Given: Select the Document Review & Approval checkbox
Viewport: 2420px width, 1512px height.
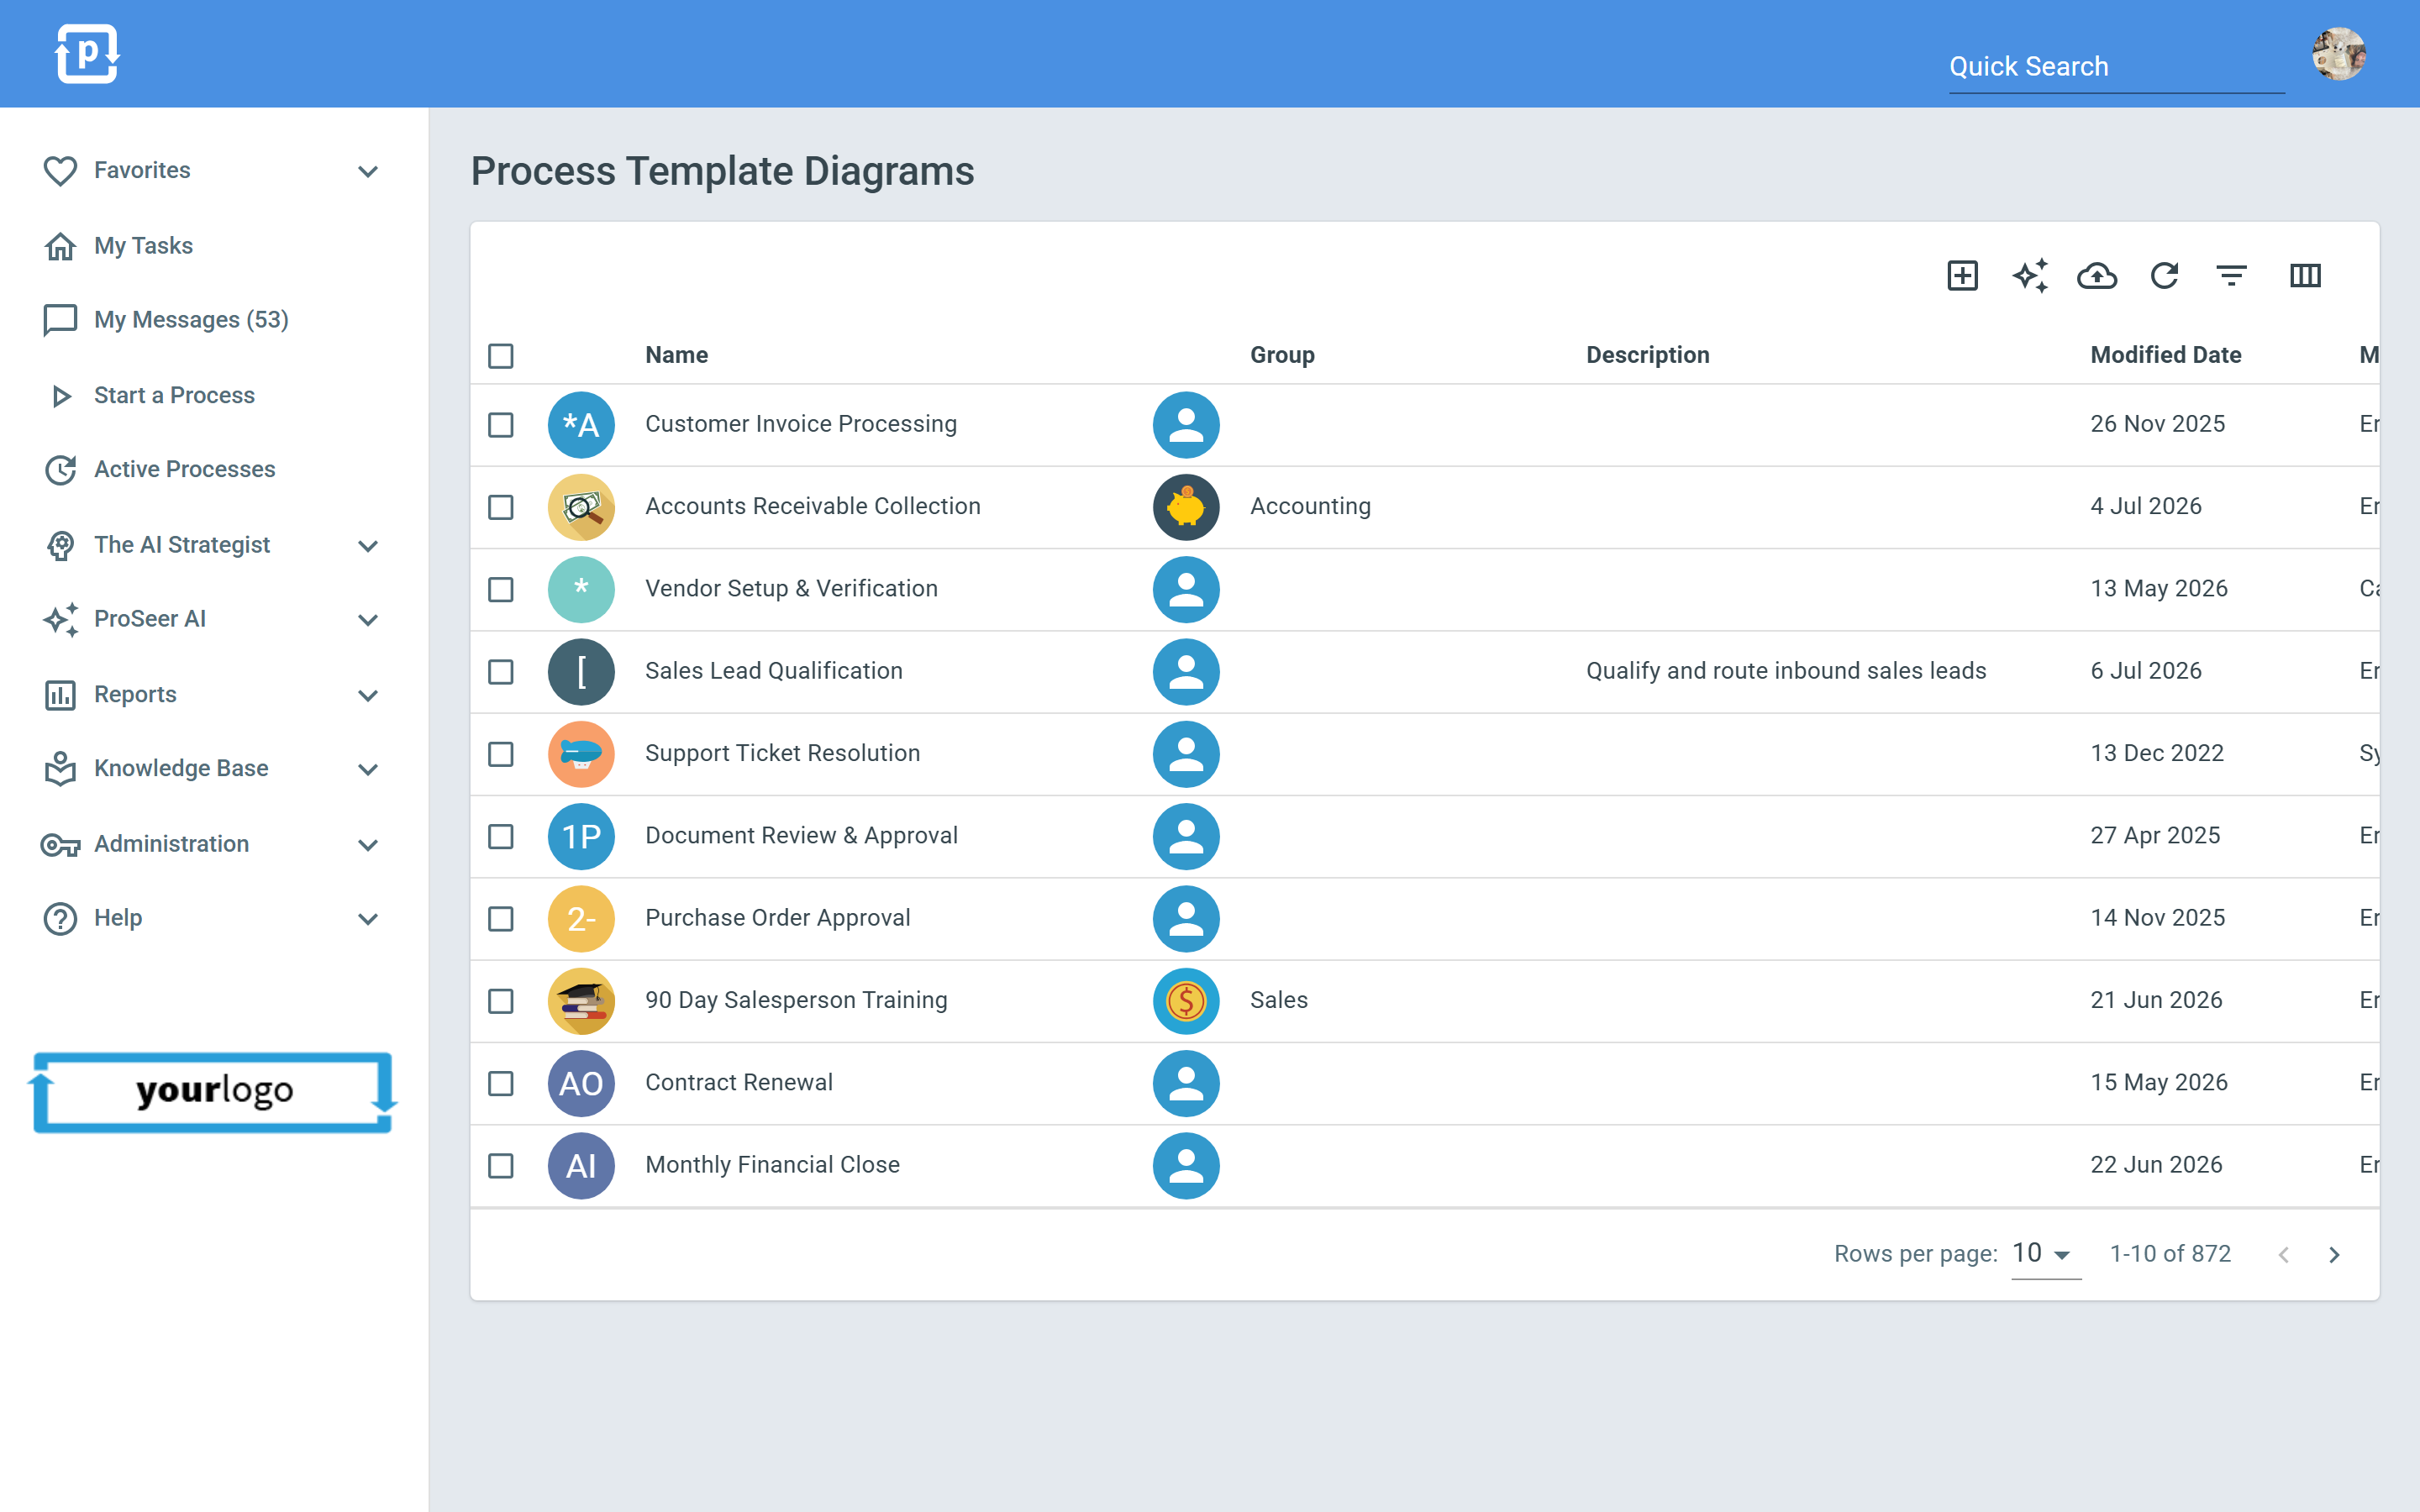Looking at the screenshot, I should click(501, 836).
